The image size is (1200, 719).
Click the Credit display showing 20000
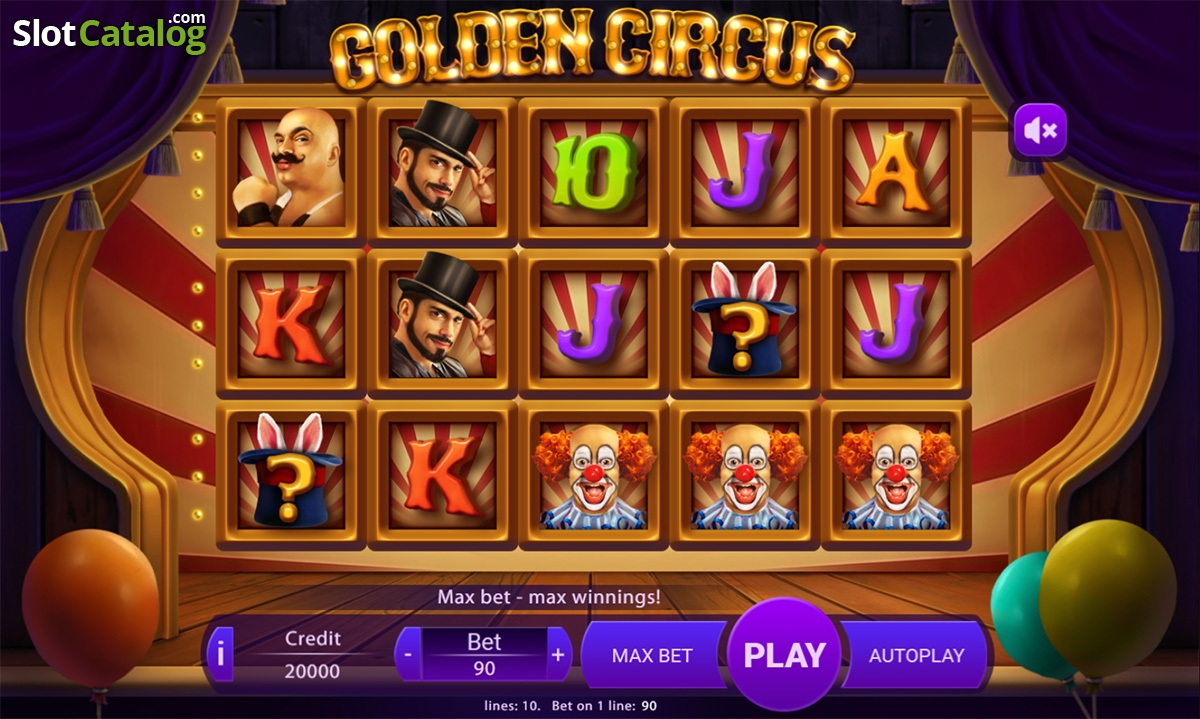click(x=312, y=655)
